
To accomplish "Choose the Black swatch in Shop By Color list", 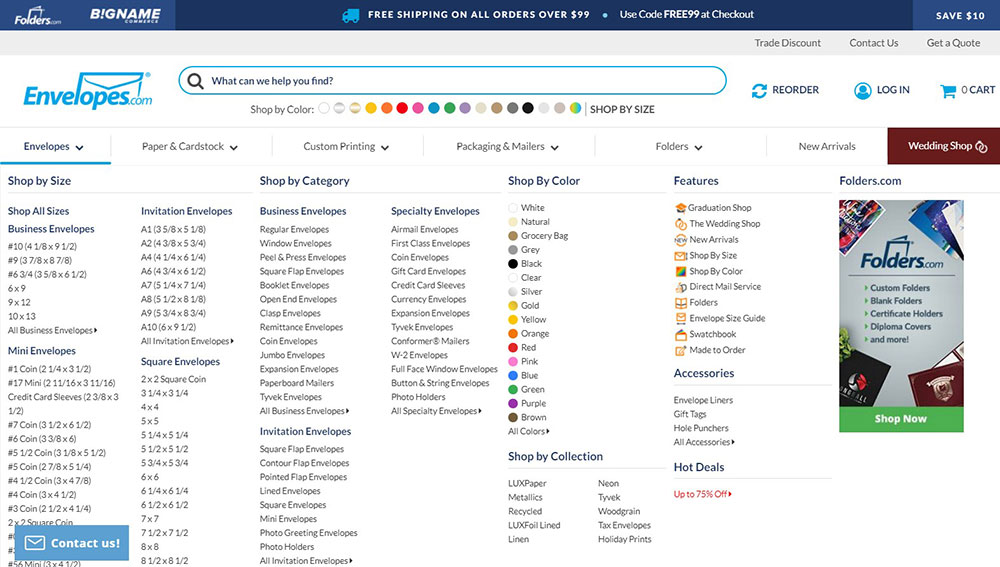I will [513, 264].
